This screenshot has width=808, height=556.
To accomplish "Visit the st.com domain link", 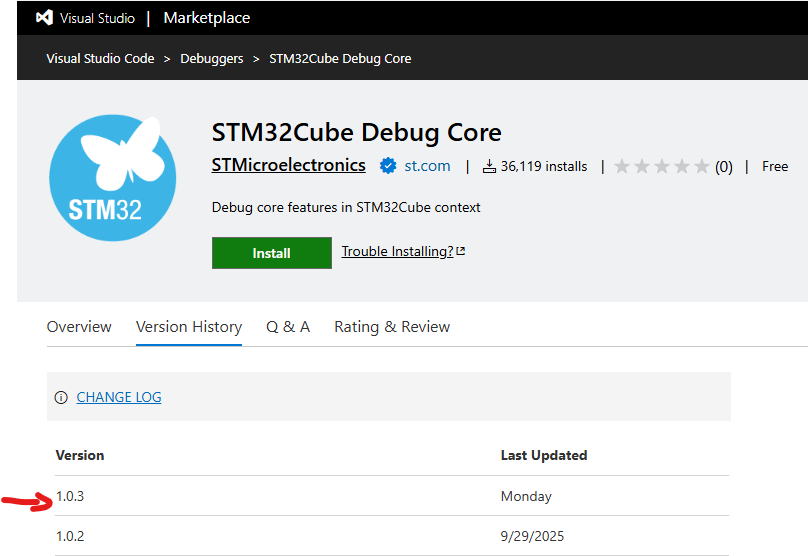I will point(427,166).
